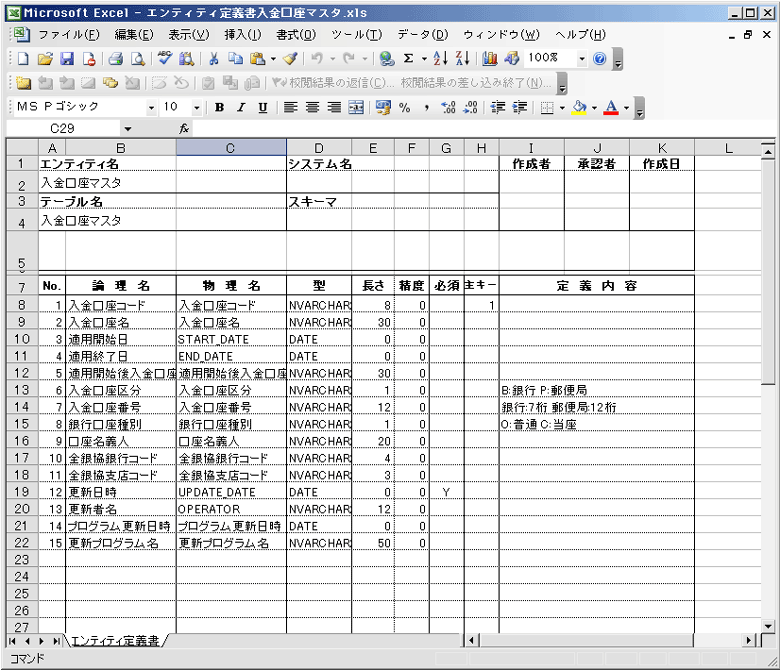This screenshot has width=780, height=670.
Task: Open the AutoSum dropdown arrow
Action: click(x=424, y=59)
